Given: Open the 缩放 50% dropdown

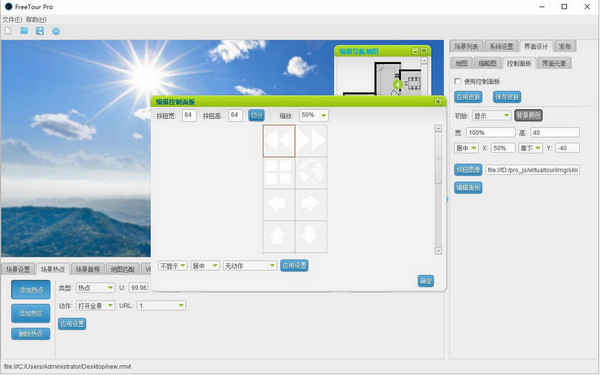Looking at the screenshot, I should [x=313, y=115].
